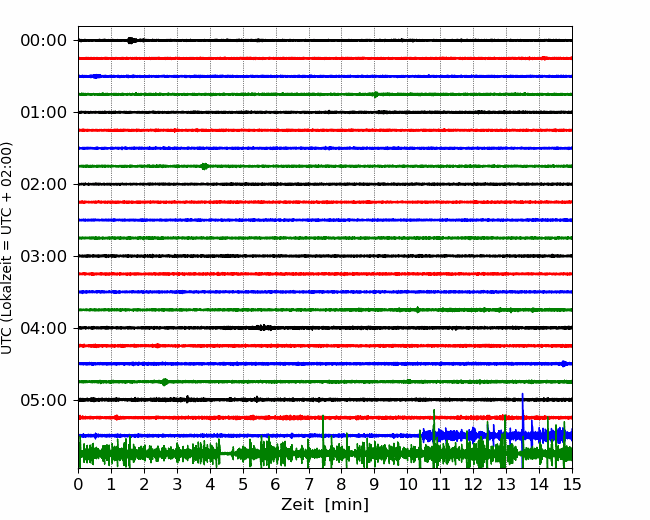Click the 00:00 time label
The height and width of the screenshot is (520, 650).
pos(44,41)
